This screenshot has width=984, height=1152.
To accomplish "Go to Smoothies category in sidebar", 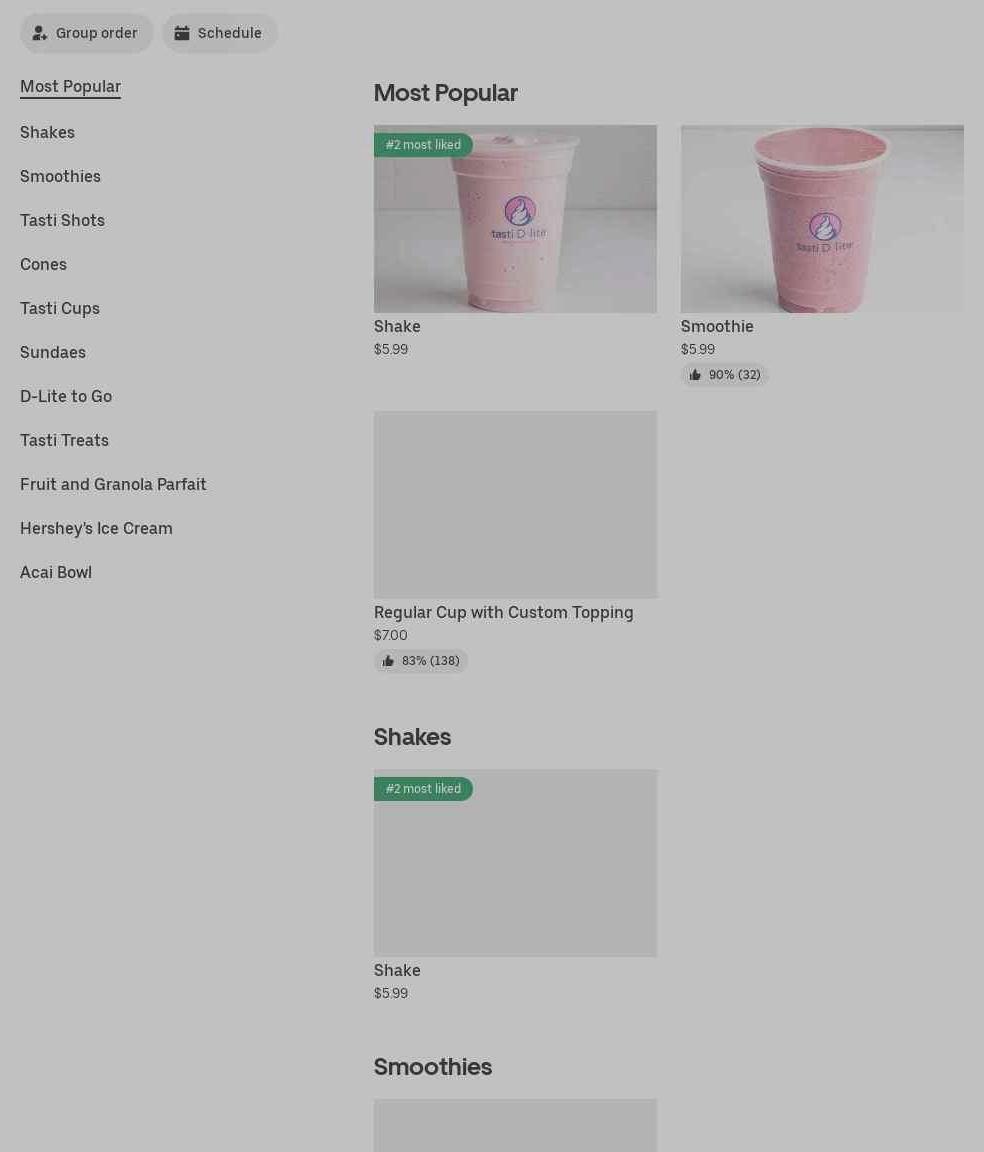I will [60, 176].
